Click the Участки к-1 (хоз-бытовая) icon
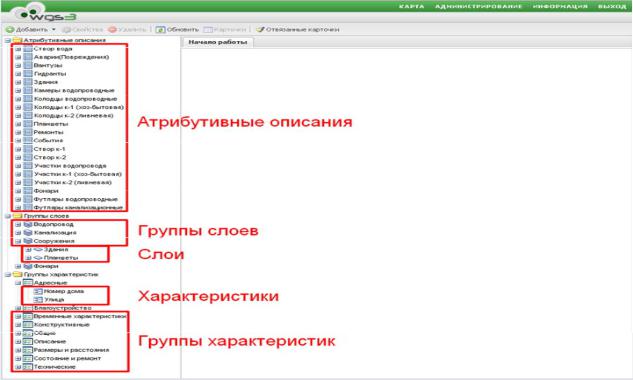633x380 pixels. [x=27, y=174]
